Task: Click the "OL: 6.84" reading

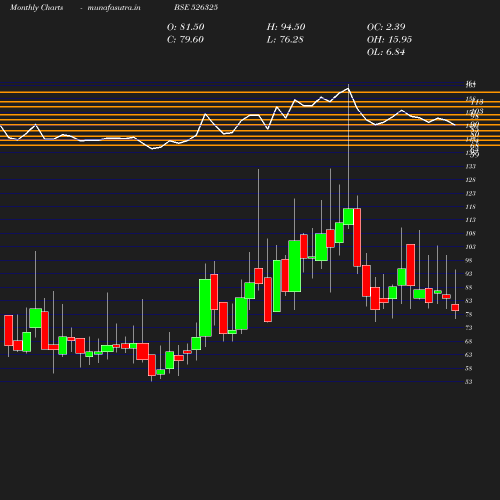Action: [x=386, y=52]
